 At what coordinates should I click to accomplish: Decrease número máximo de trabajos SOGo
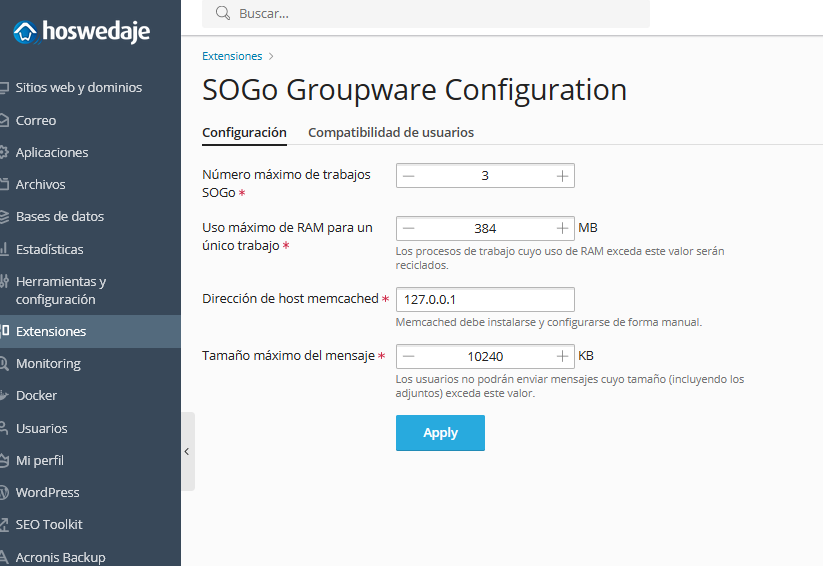[409, 176]
